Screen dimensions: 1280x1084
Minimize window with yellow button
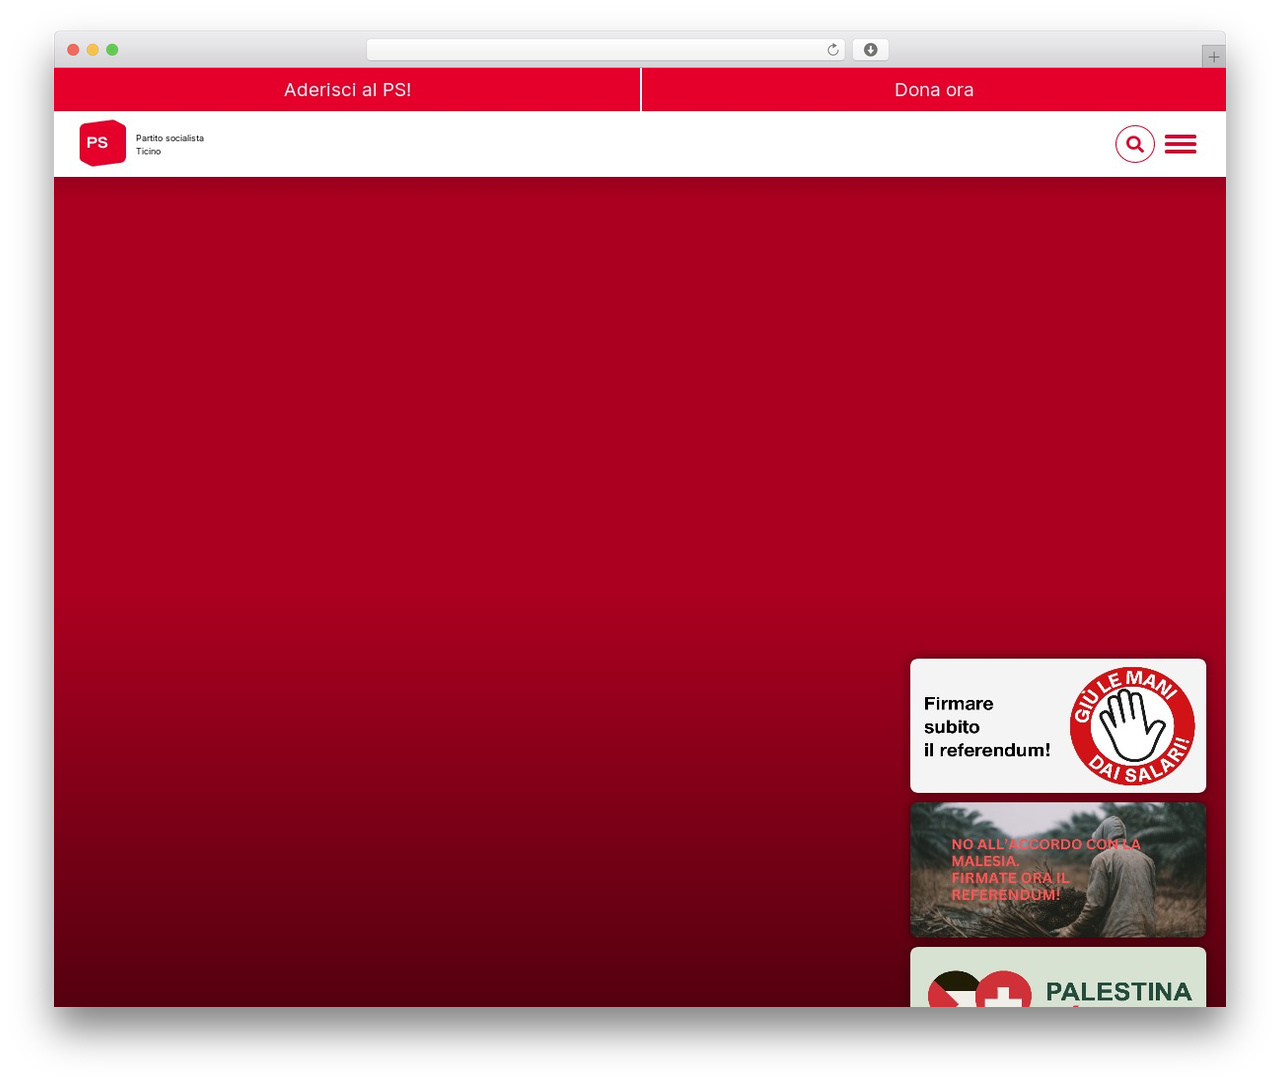[x=93, y=50]
